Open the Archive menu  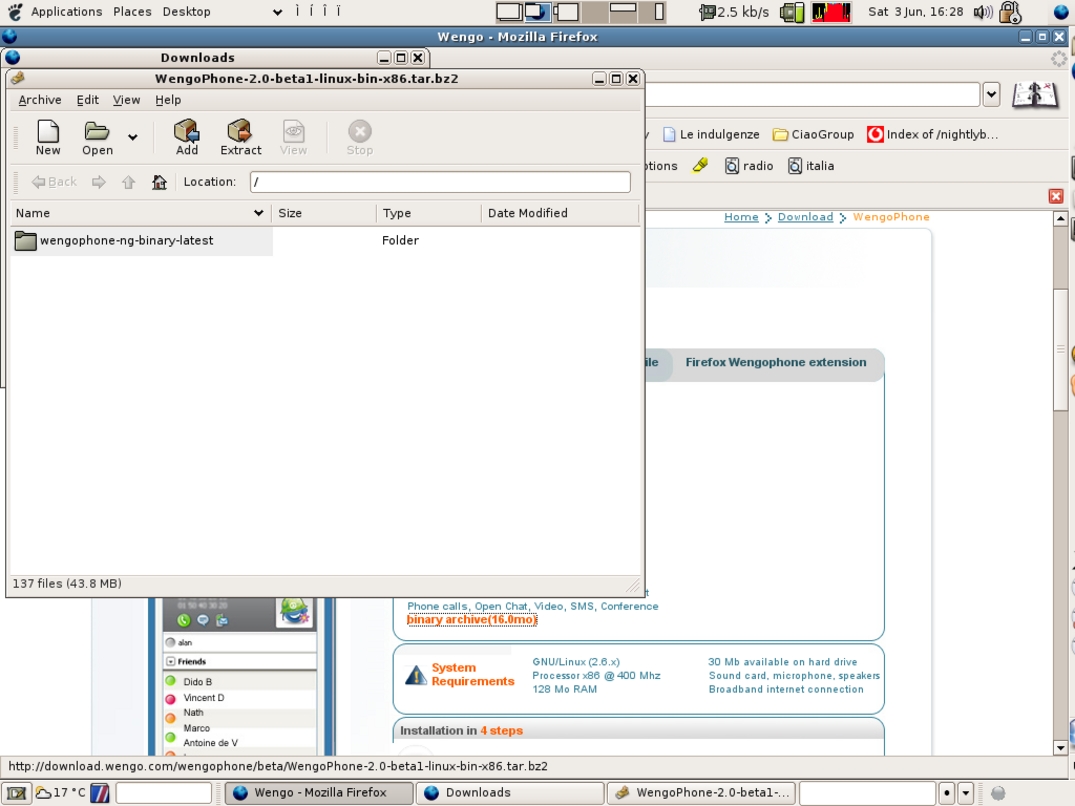click(x=40, y=100)
